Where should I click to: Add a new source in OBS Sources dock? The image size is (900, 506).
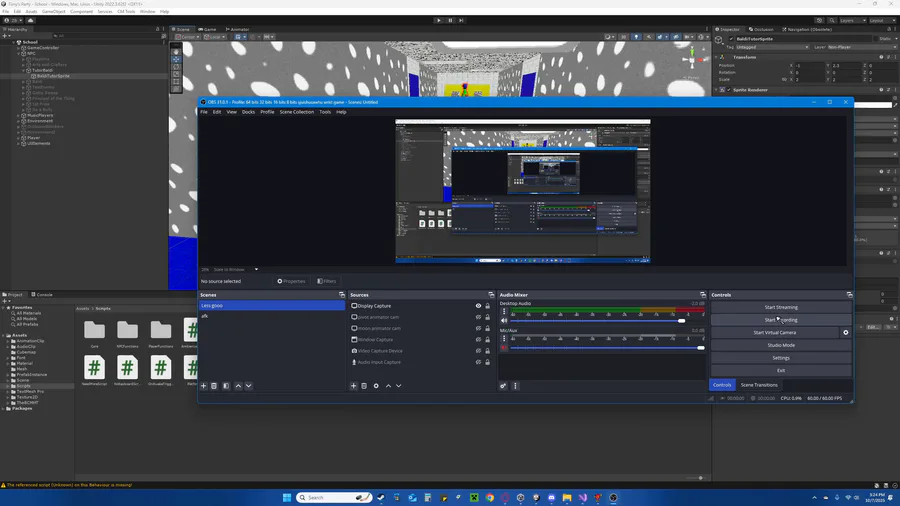[354, 386]
